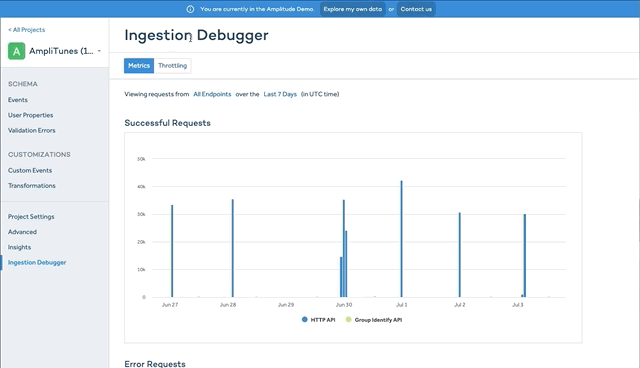The image size is (640, 368).
Task: Click the Ingestion Debugger page title
Action: [196, 35]
